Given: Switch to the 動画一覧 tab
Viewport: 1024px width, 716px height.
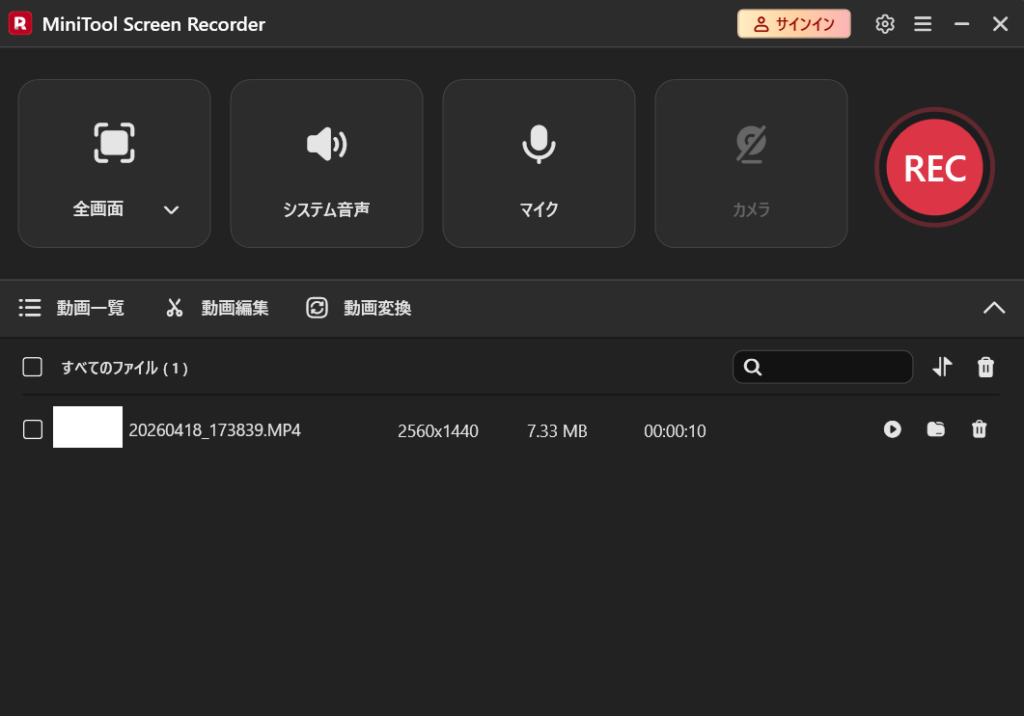Looking at the screenshot, I should 72,308.
